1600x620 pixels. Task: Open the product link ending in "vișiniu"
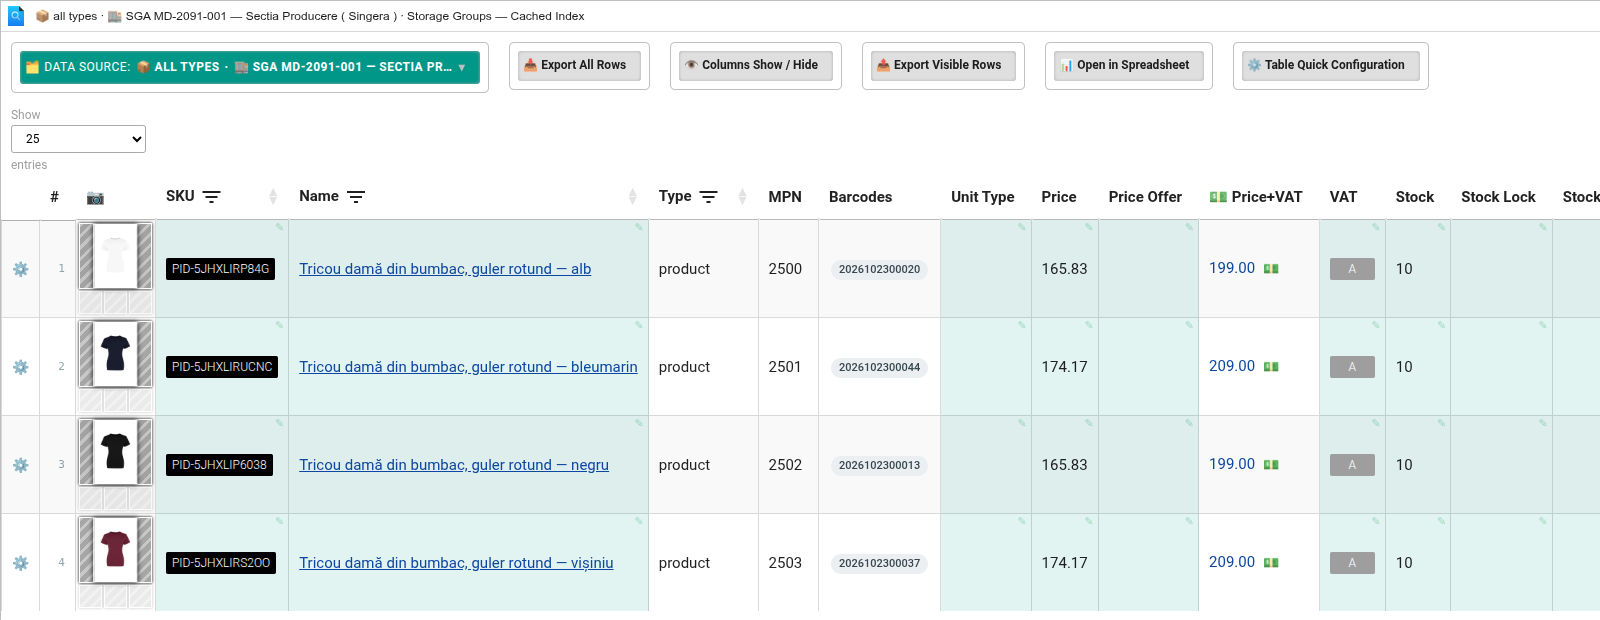click(456, 563)
